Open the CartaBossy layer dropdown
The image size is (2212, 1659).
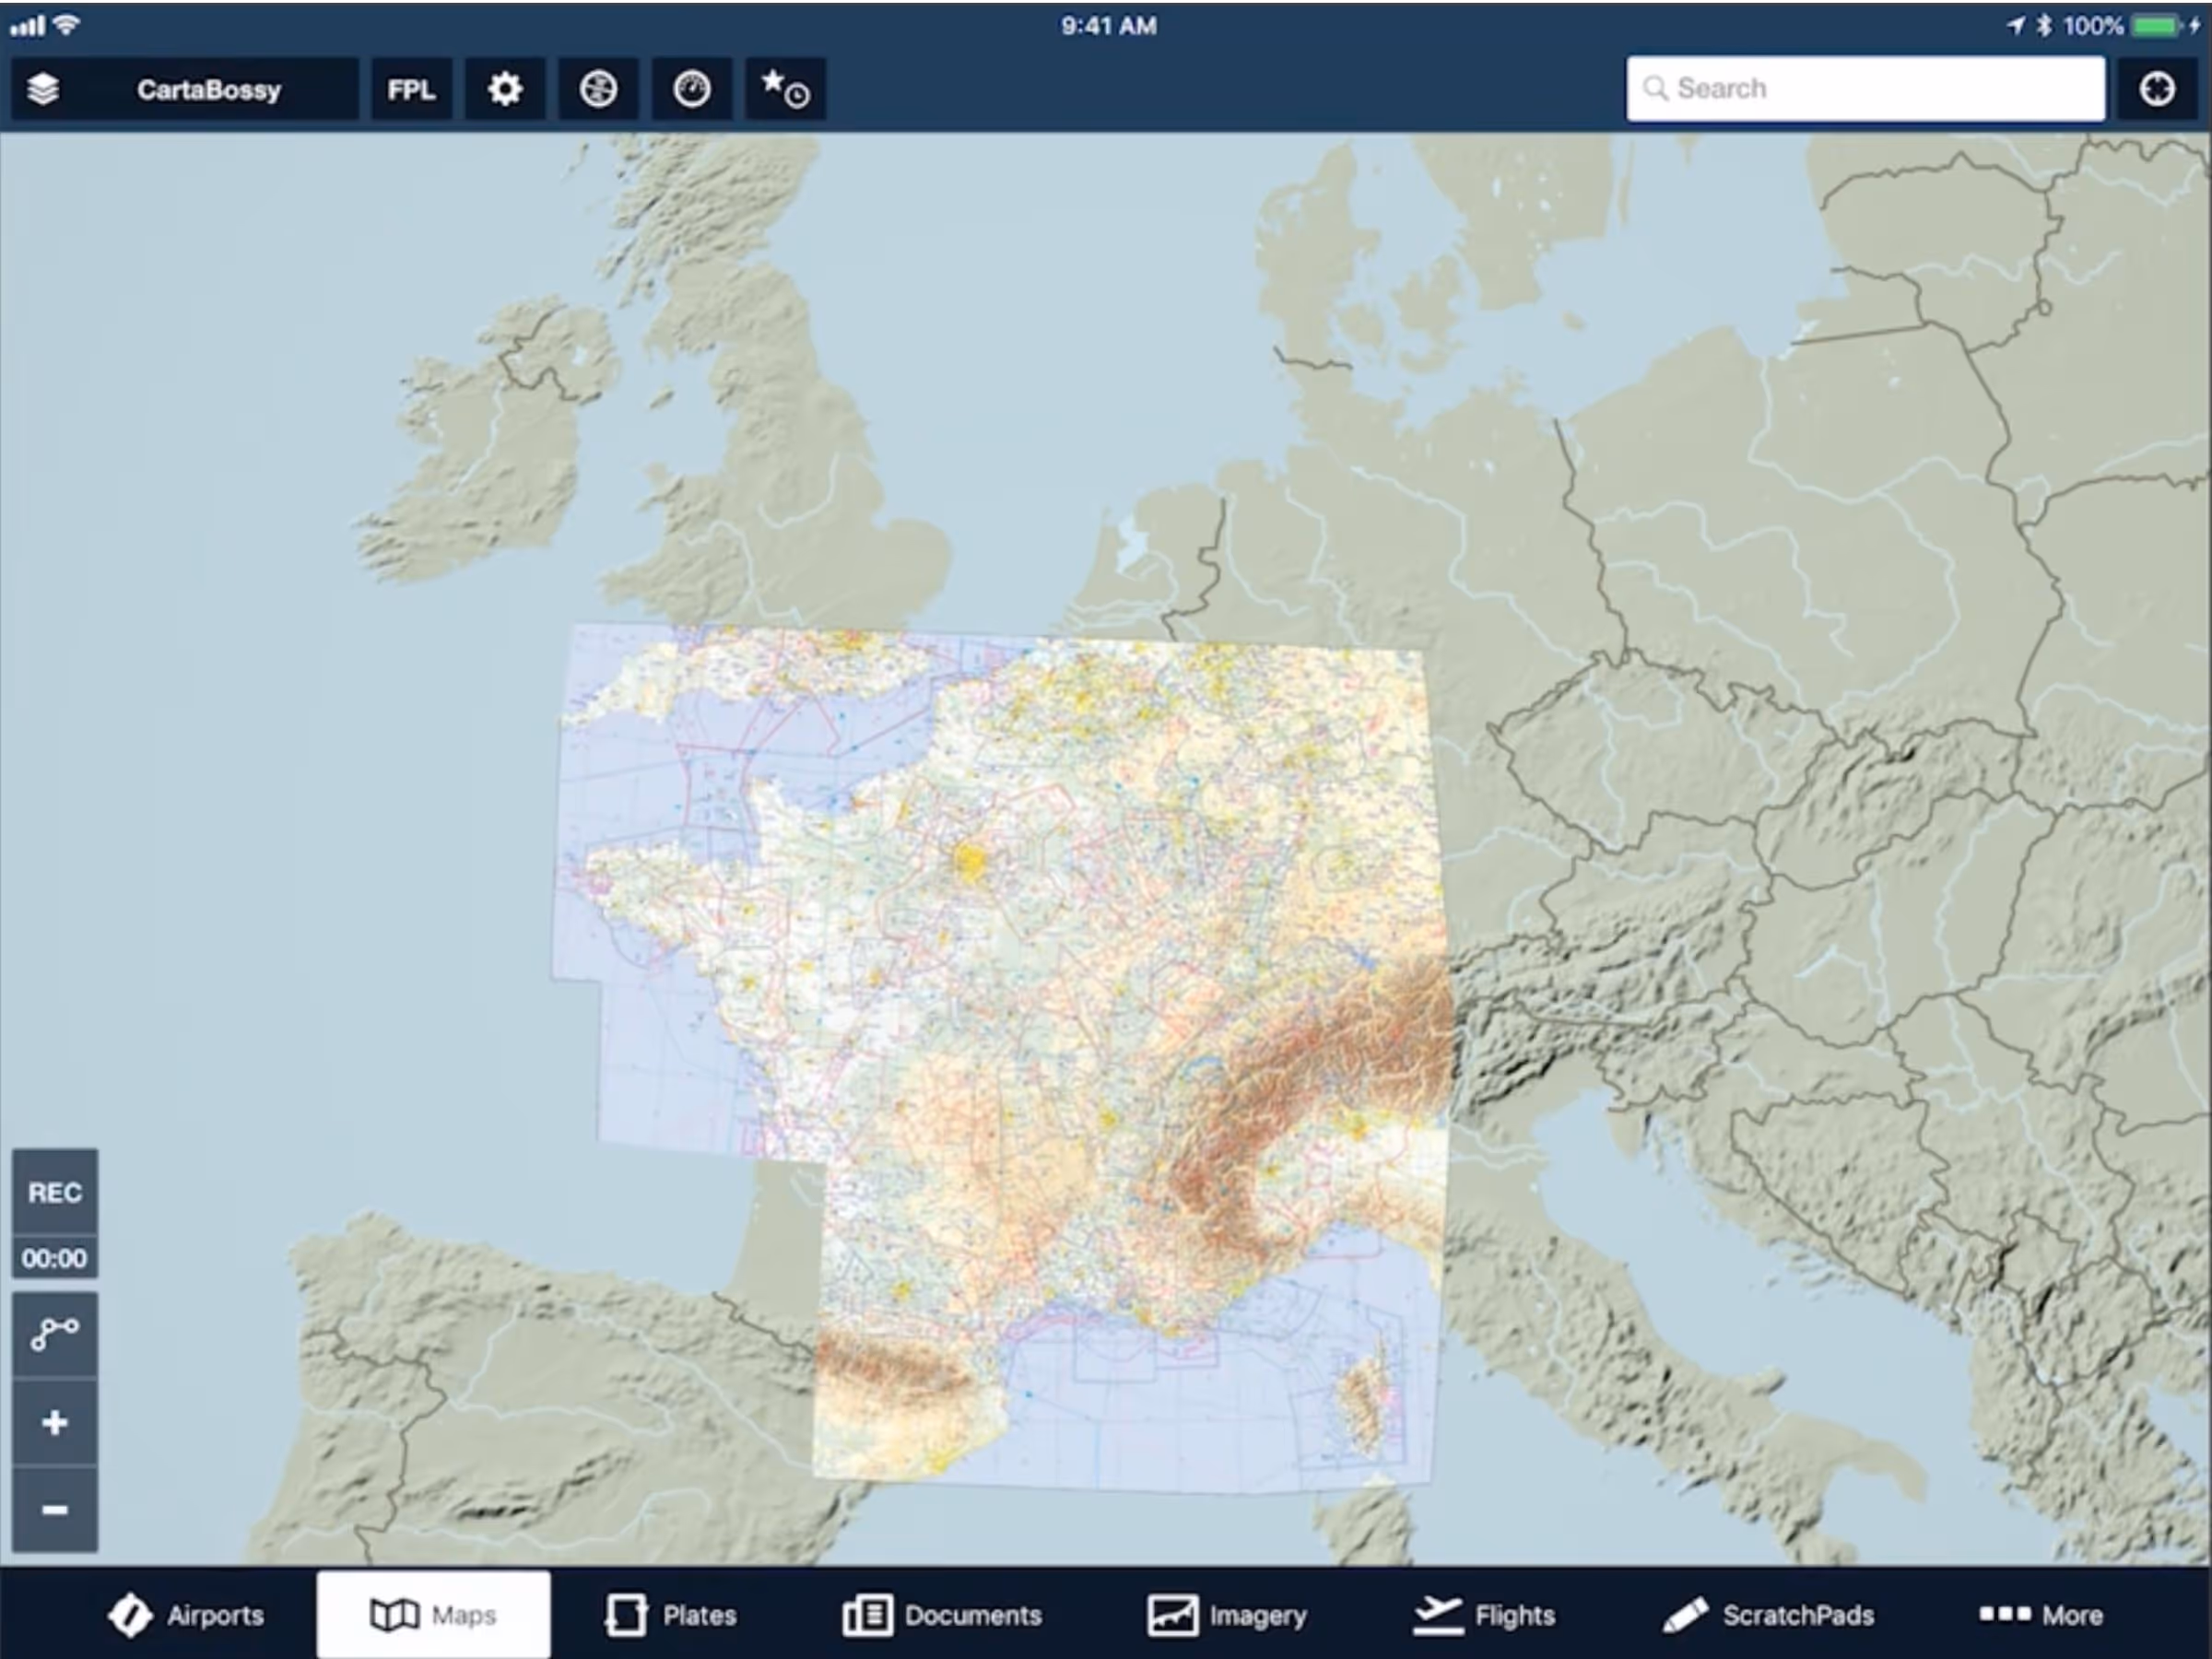tap(208, 90)
